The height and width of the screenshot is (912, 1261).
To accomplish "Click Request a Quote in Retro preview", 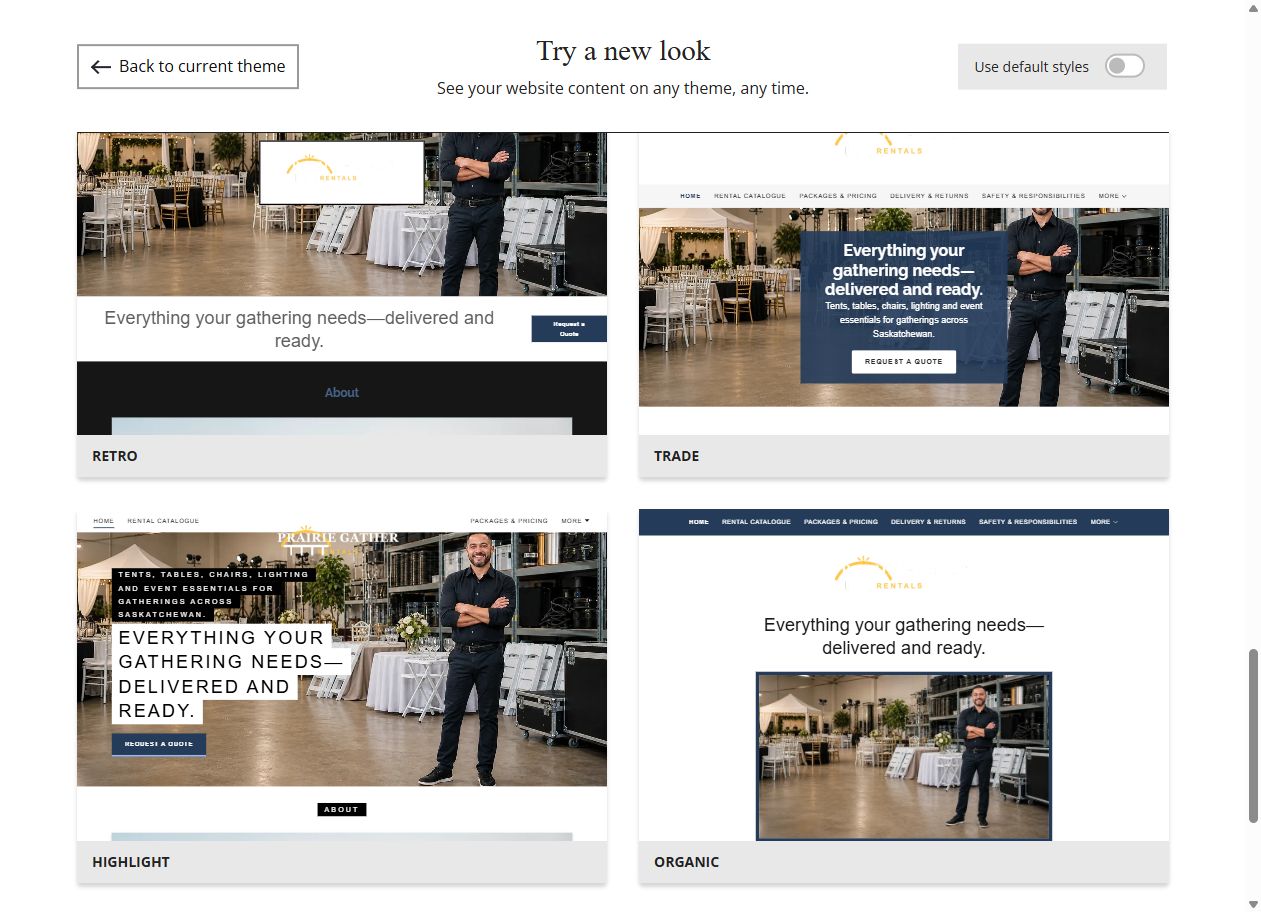I will coord(569,329).
